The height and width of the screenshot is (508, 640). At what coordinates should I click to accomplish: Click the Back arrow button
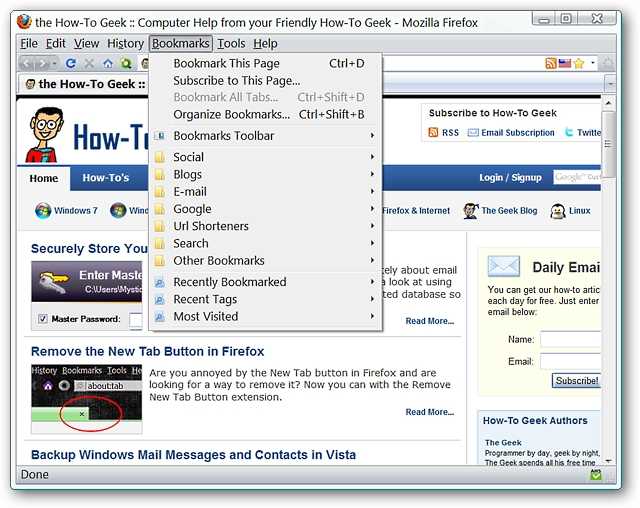26,63
